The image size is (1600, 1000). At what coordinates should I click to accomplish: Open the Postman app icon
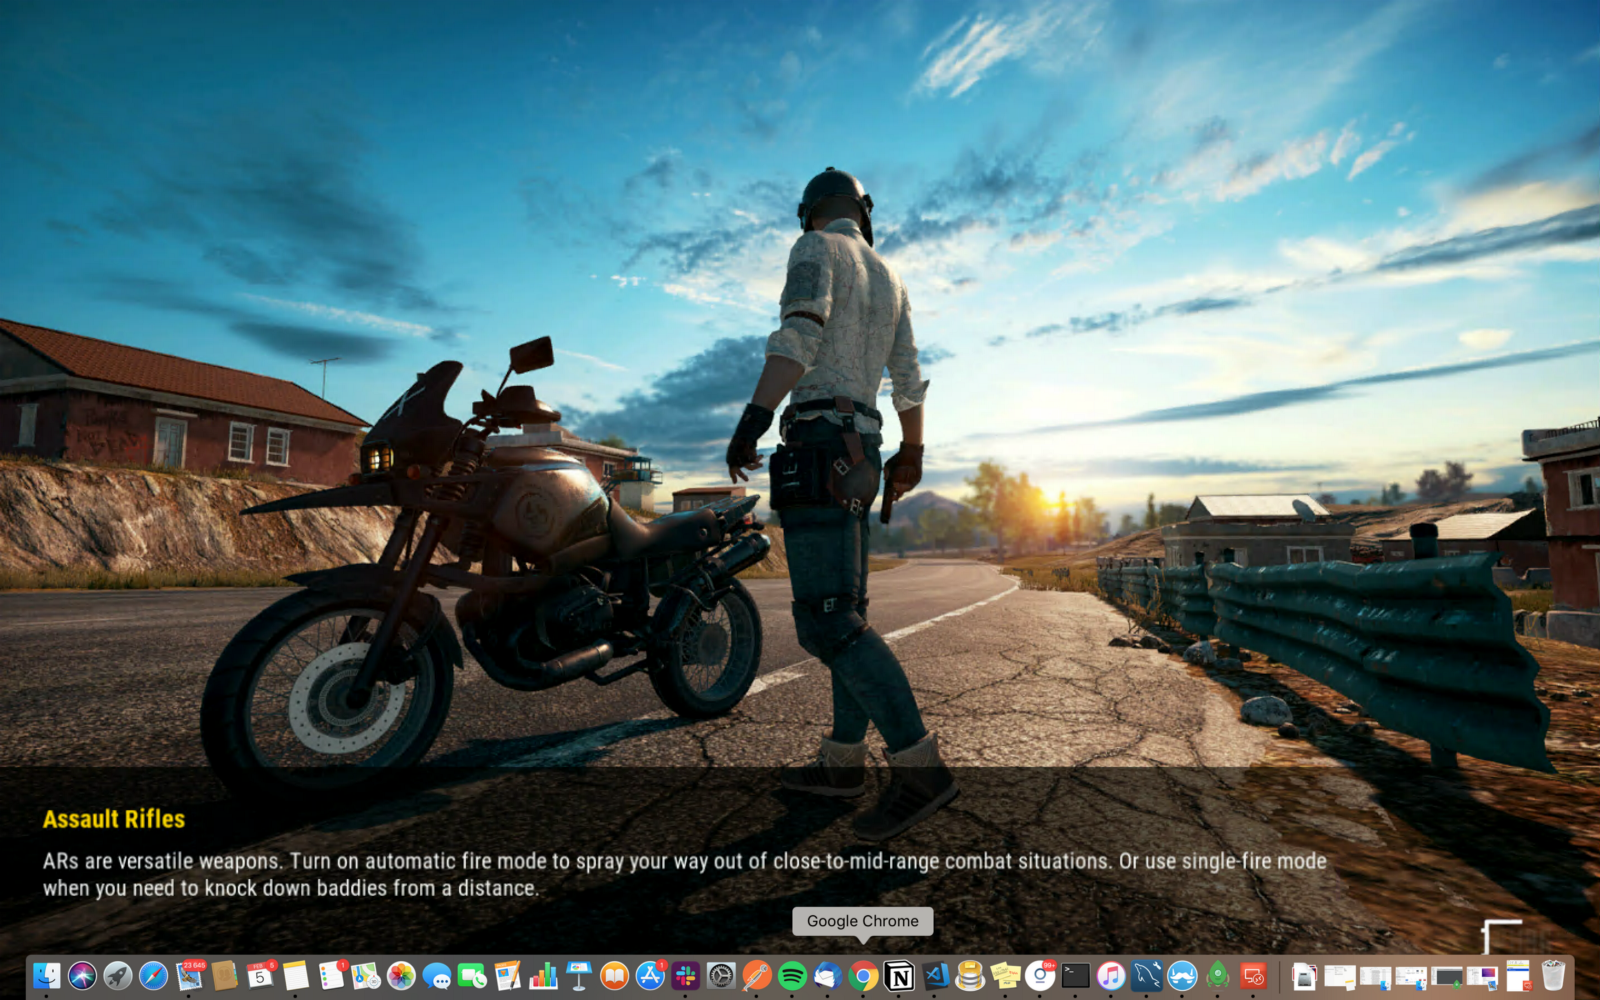(757, 975)
